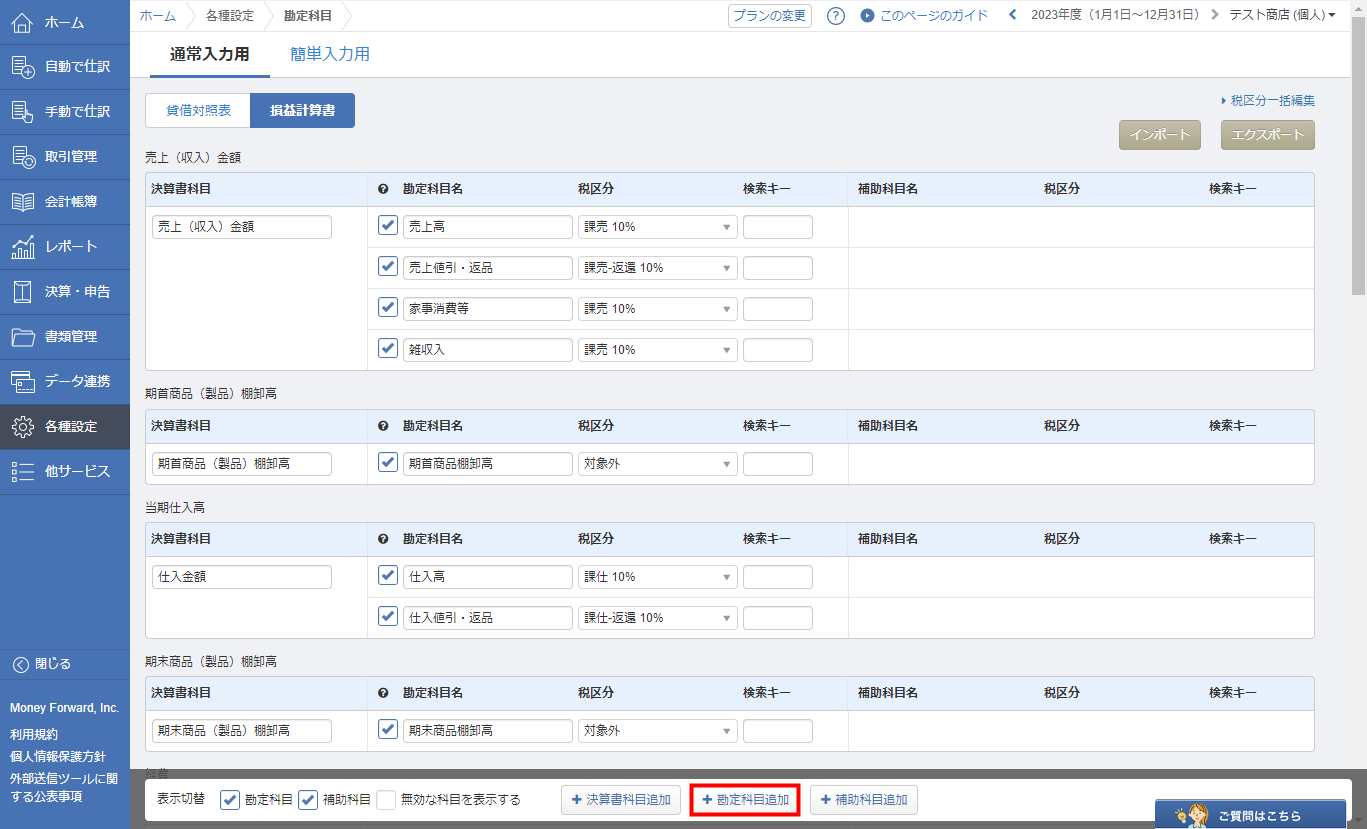The image size is (1367, 829).
Task: Open the 会計帳簿 book icon
Action: point(23,202)
